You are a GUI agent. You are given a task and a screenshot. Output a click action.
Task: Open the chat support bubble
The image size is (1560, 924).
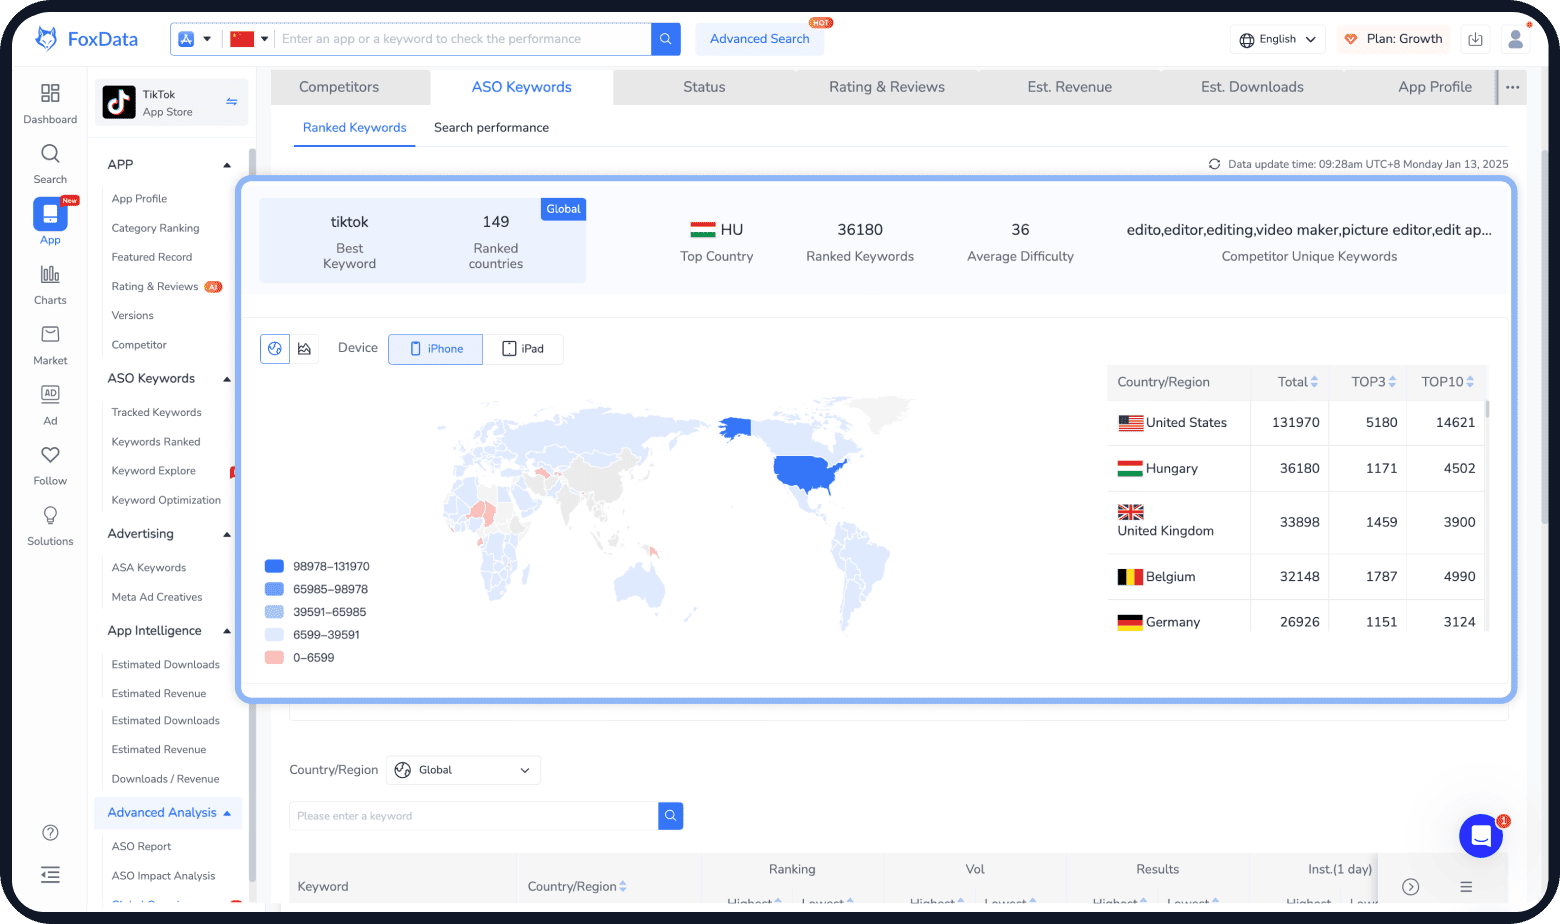1481,836
